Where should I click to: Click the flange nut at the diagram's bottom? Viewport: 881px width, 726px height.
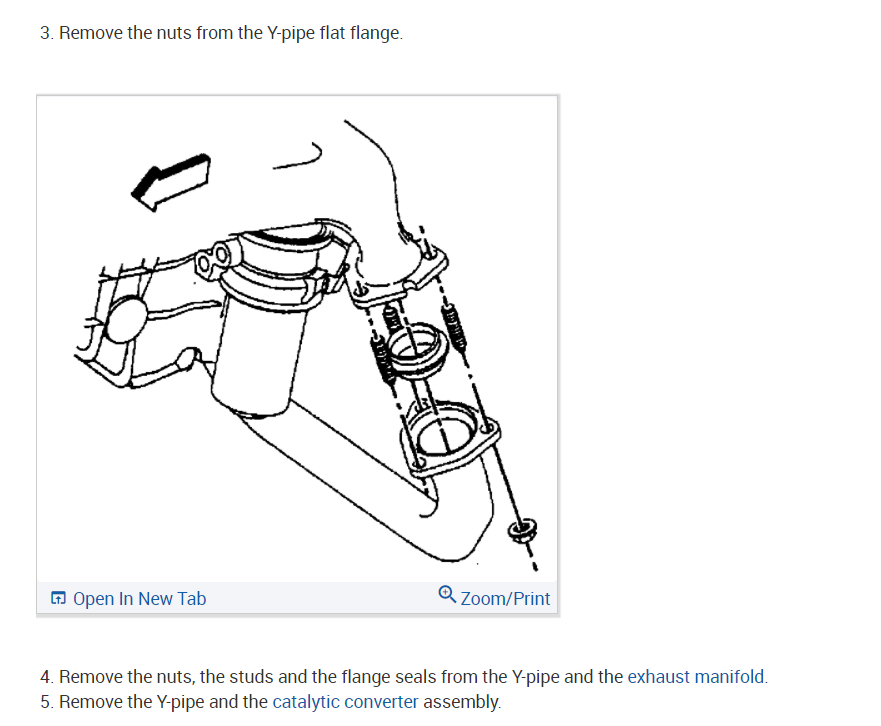click(523, 530)
